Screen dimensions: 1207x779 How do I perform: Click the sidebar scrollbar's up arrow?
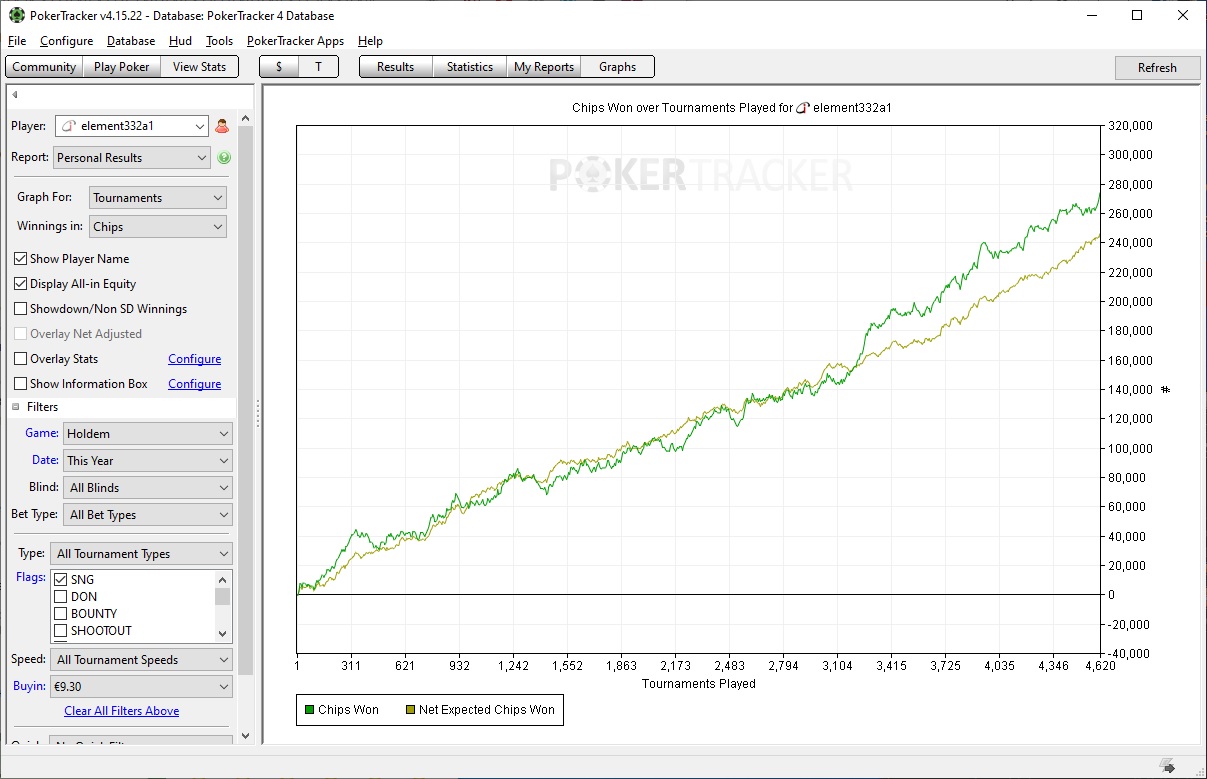click(x=246, y=119)
